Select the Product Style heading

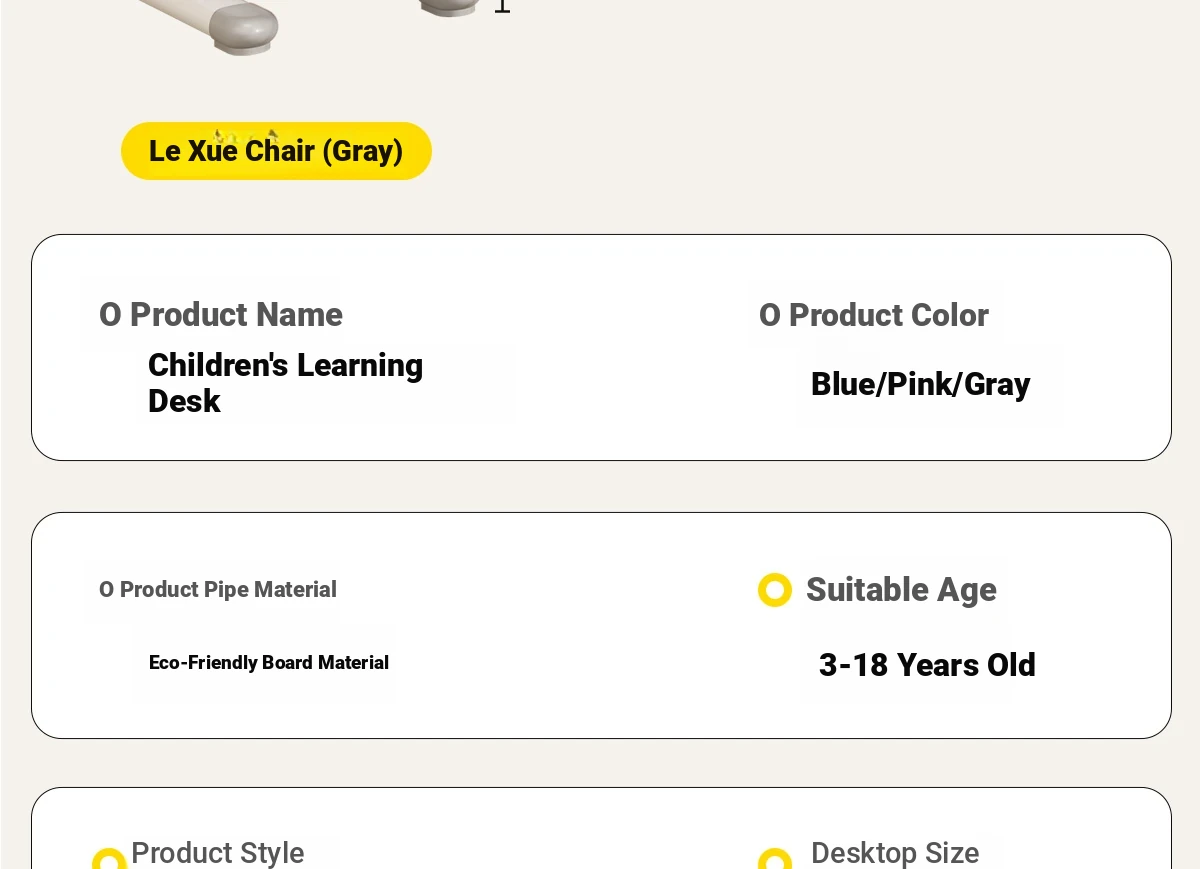pos(217,853)
